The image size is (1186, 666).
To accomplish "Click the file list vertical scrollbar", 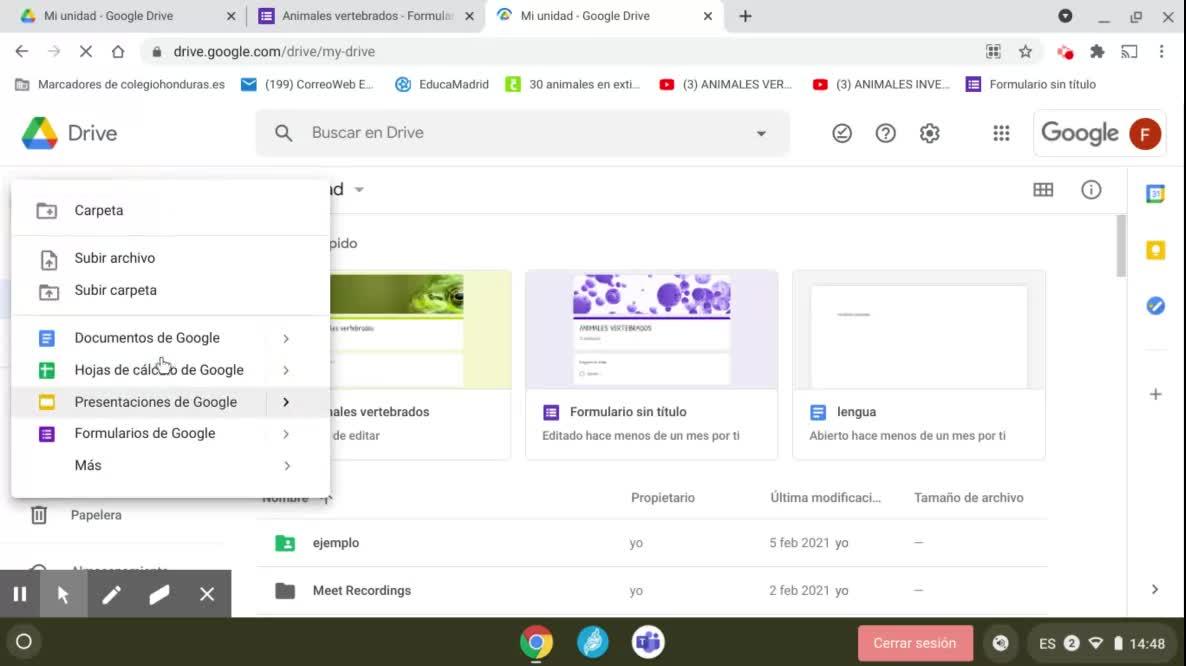I will [1121, 246].
